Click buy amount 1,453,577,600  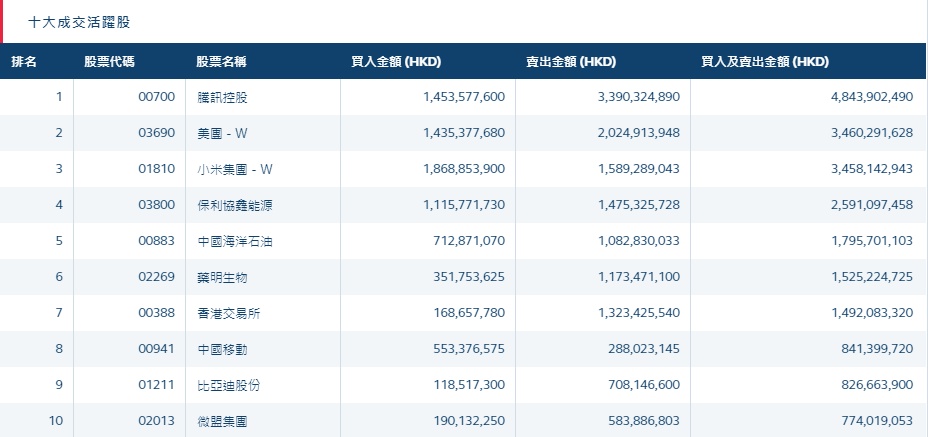tap(465, 97)
